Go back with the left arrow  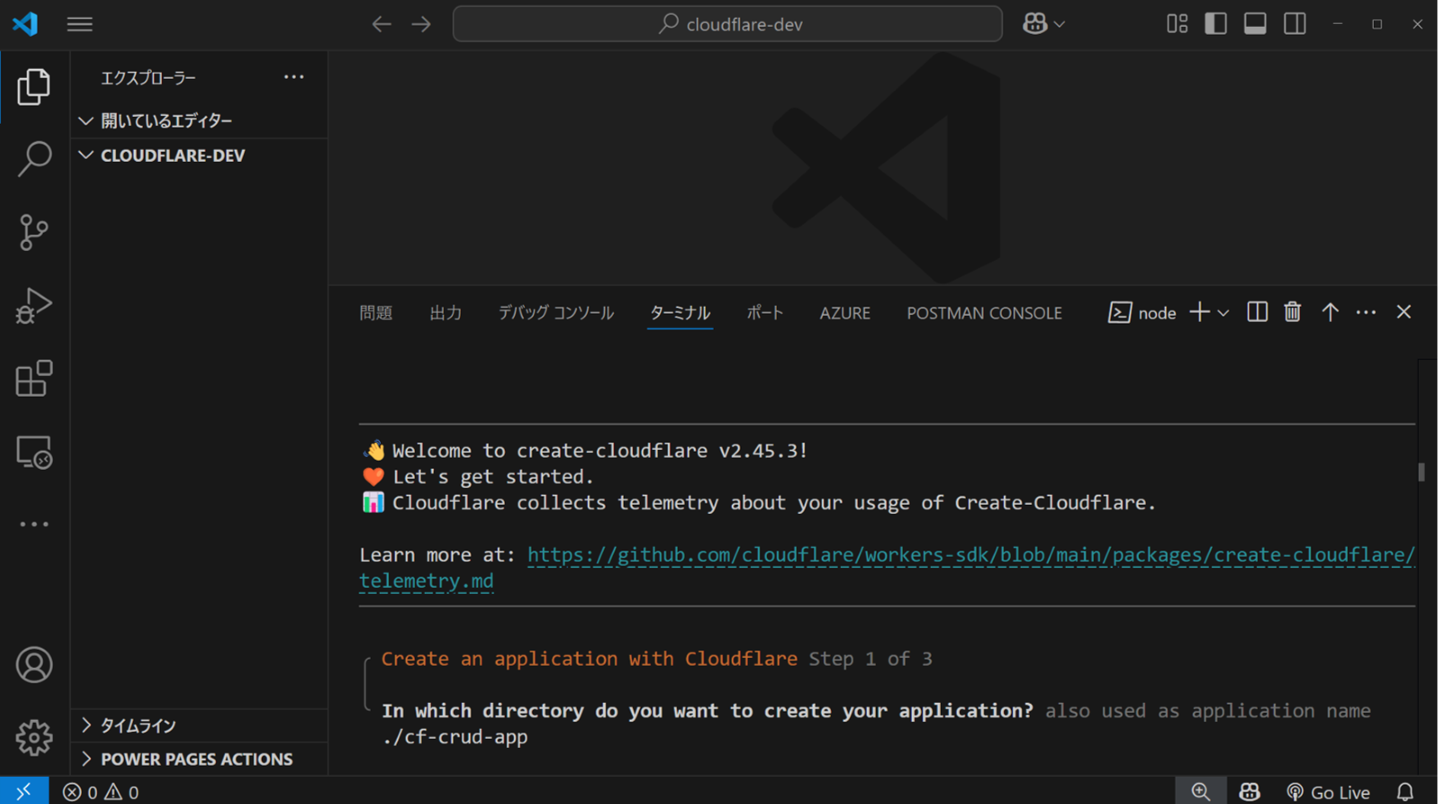click(x=381, y=24)
